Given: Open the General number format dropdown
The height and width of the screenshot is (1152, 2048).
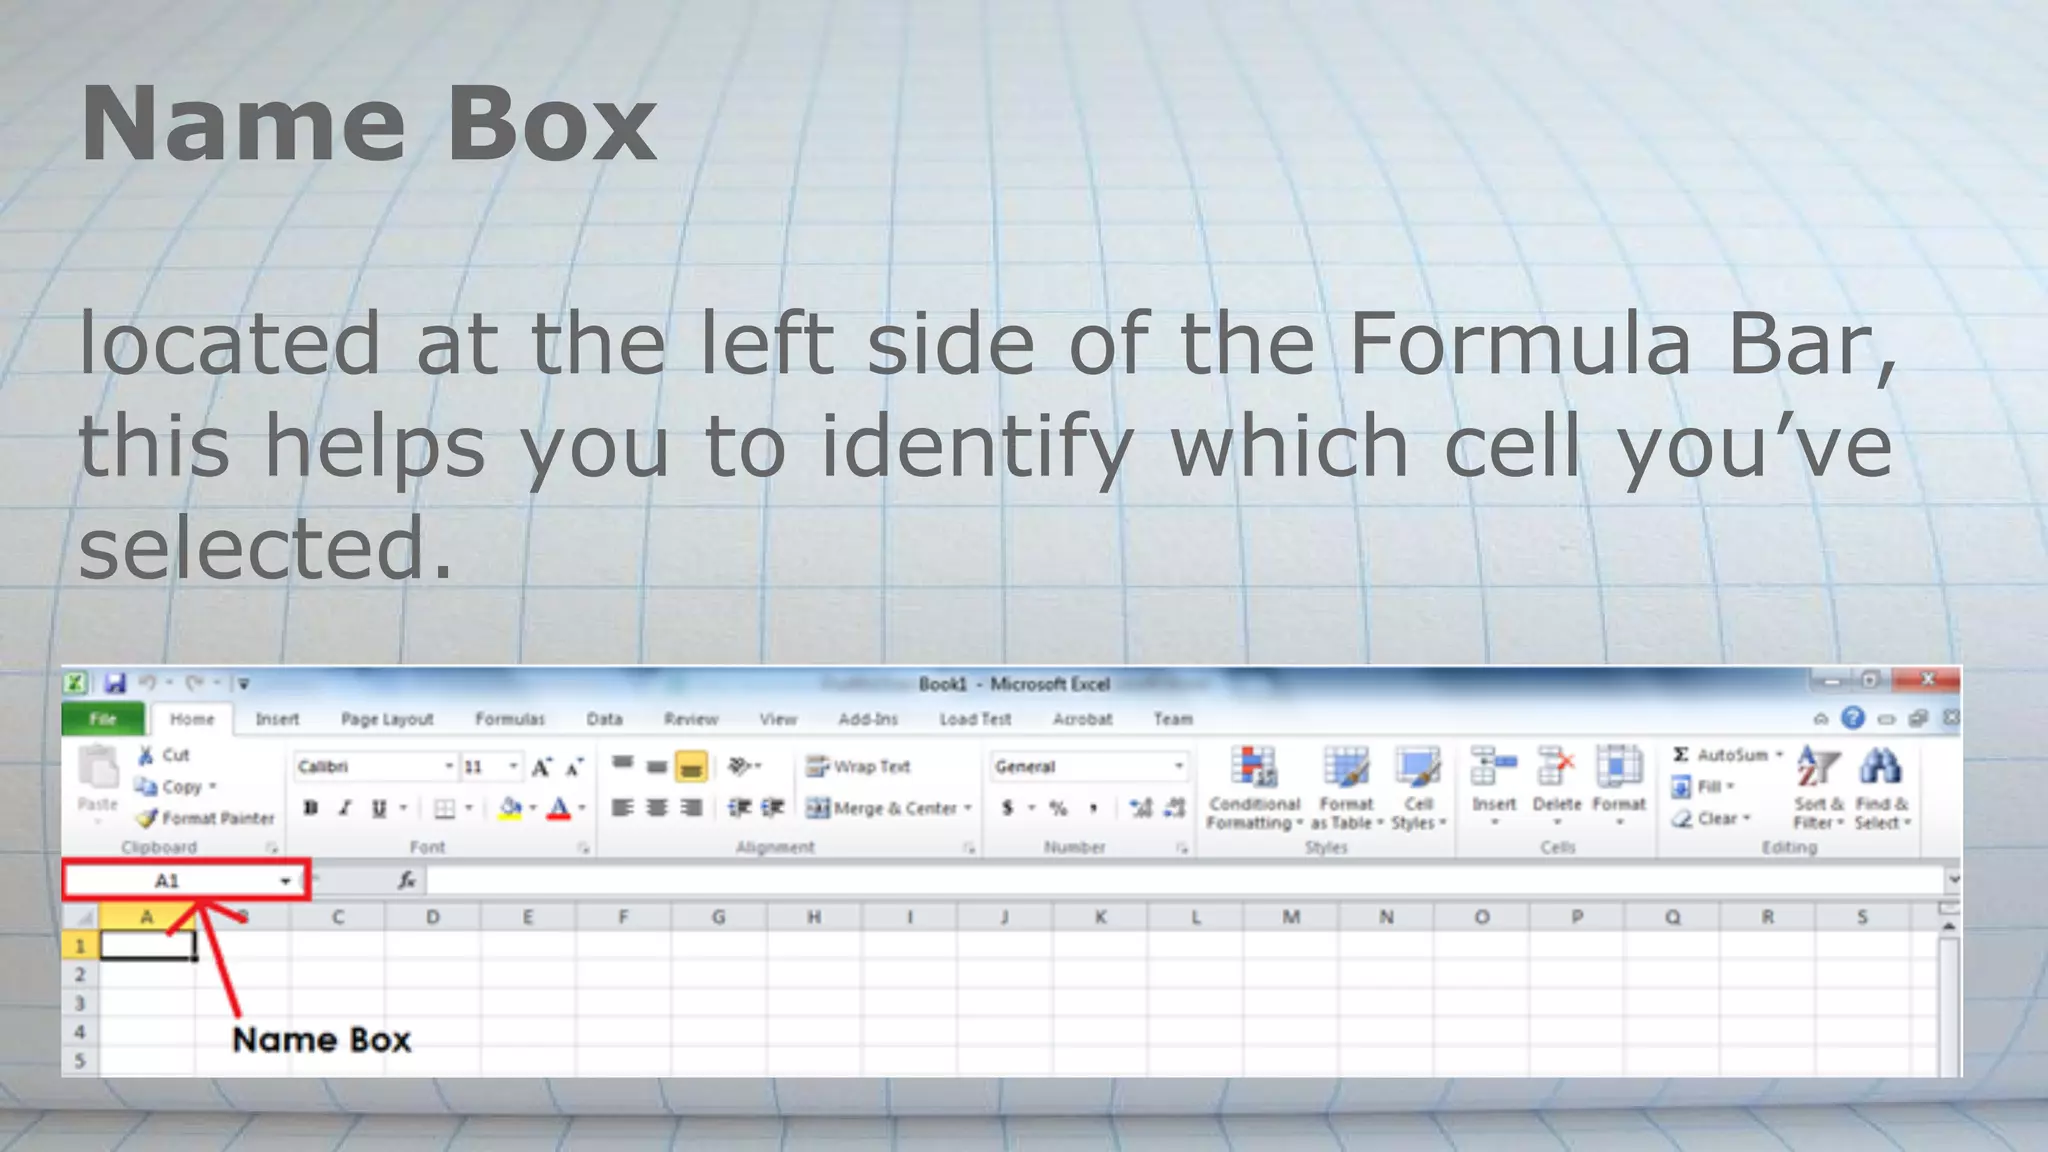Looking at the screenshot, I should [x=1179, y=767].
